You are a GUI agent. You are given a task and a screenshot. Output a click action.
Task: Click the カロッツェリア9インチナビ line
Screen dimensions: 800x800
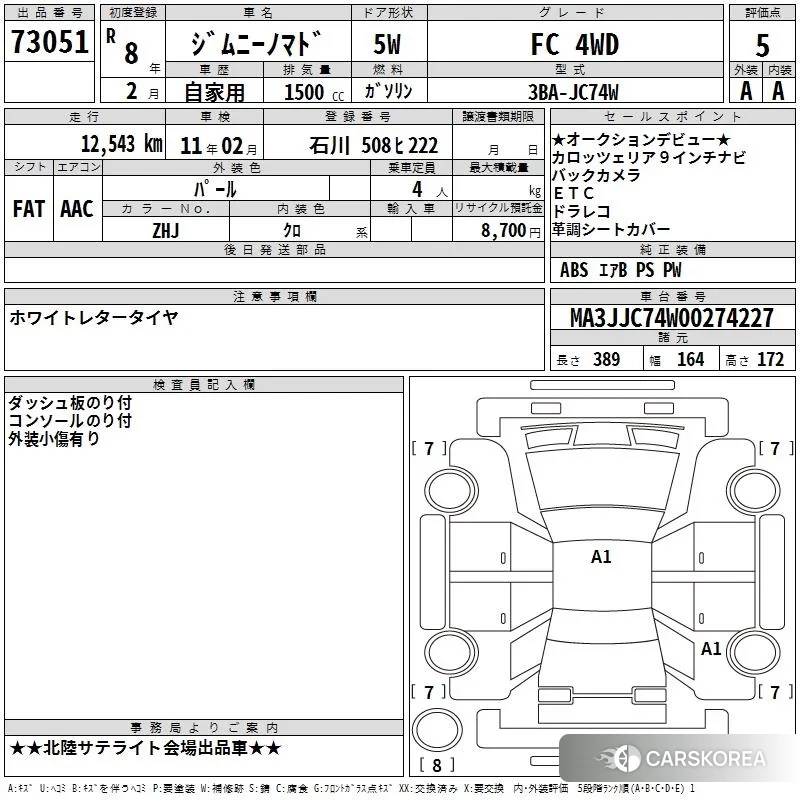tap(648, 157)
